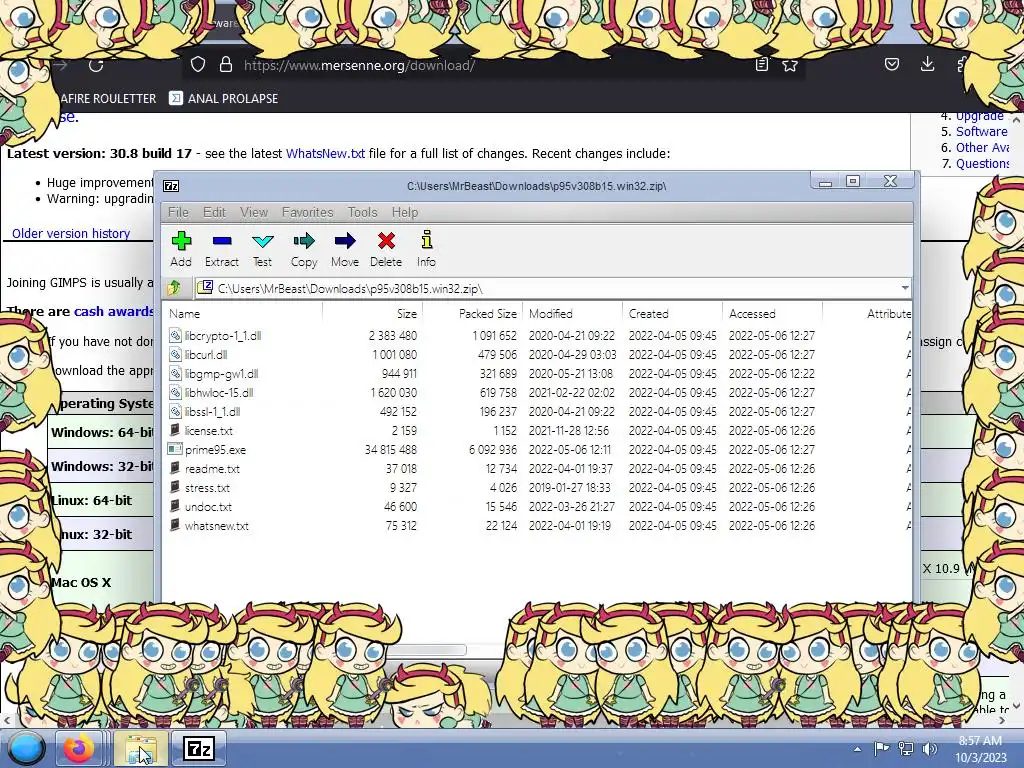Sort by the Accessed column header

[773, 313]
